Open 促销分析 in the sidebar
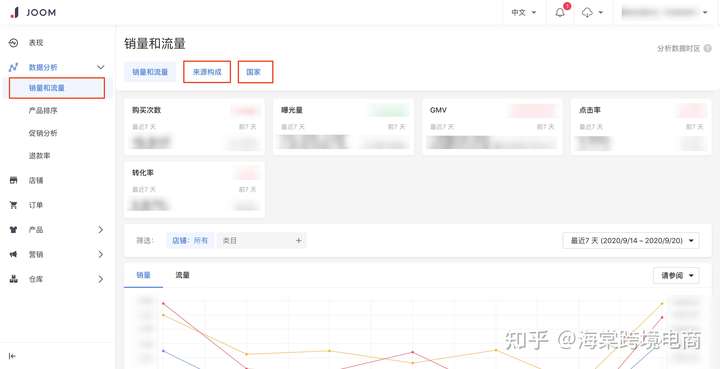The image size is (720, 369). 43,133
